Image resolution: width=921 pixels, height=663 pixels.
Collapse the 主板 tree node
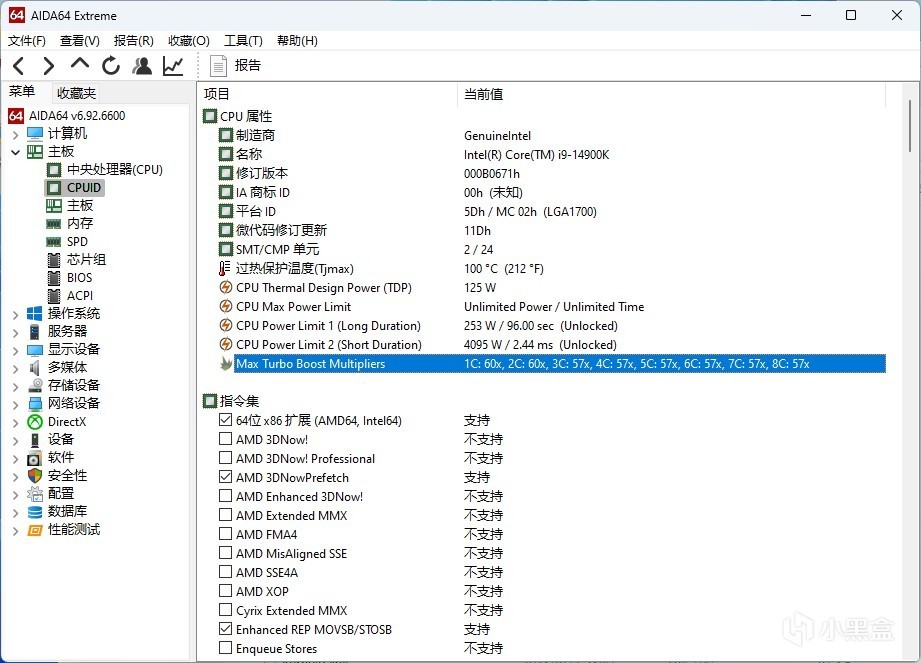[16, 152]
